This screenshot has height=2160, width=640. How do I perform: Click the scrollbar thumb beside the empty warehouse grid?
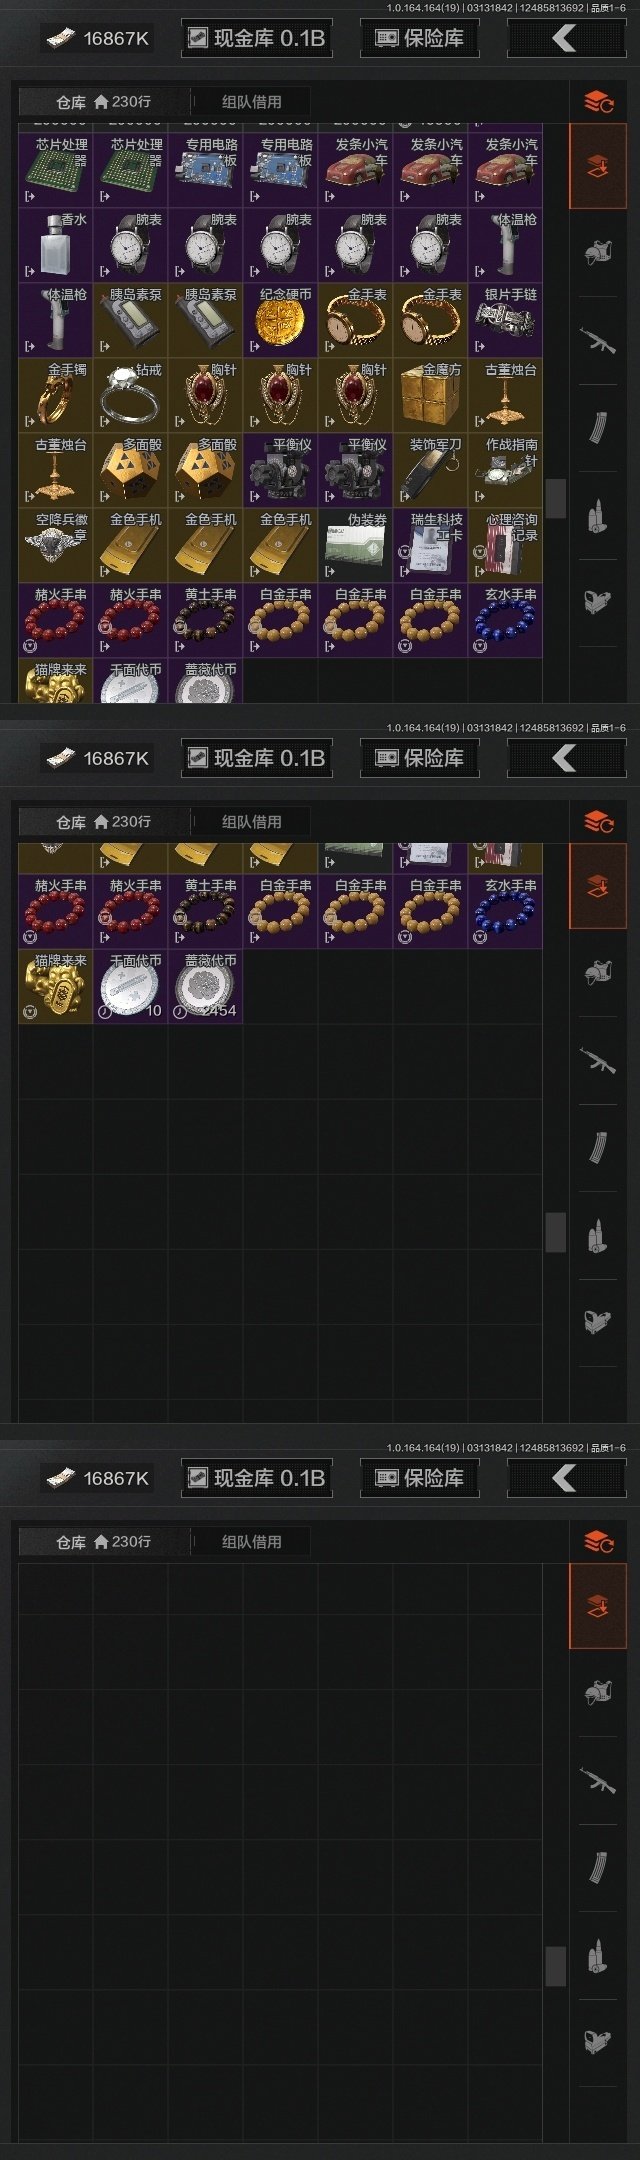coord(556,1966)
